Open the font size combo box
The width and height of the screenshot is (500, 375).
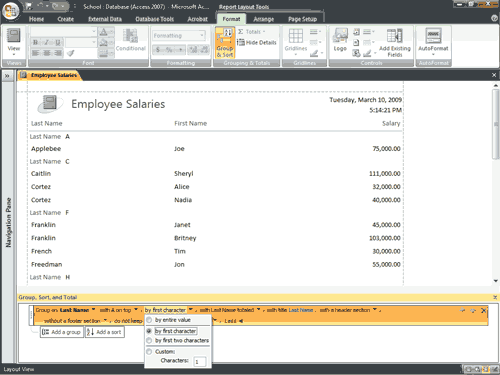pos(81,42)
